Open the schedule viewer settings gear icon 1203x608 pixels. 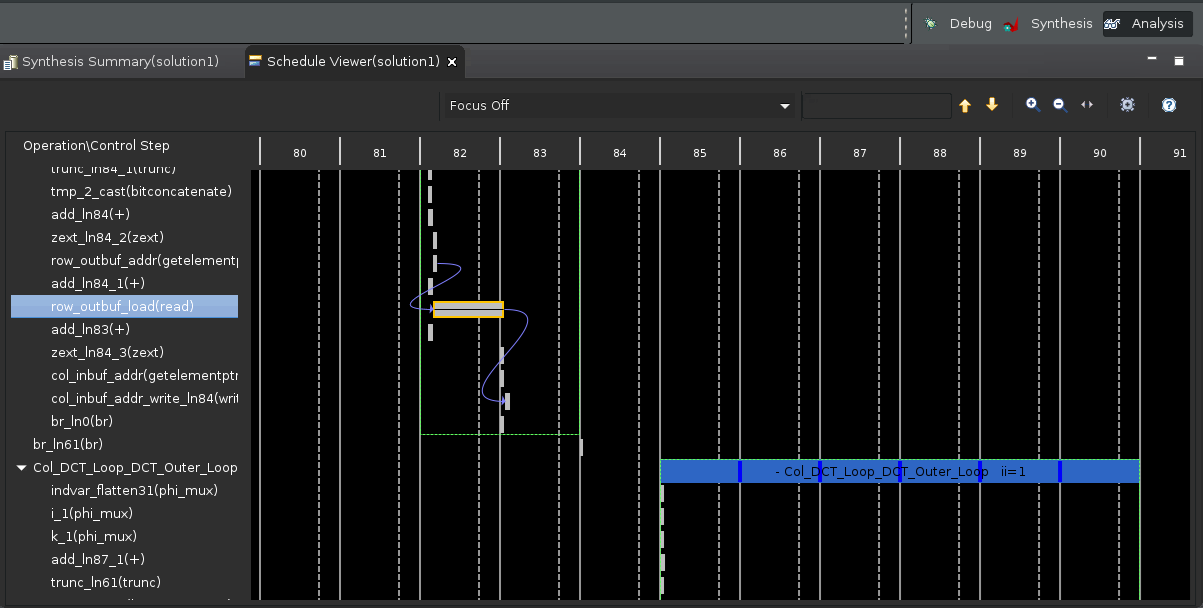1127,105
